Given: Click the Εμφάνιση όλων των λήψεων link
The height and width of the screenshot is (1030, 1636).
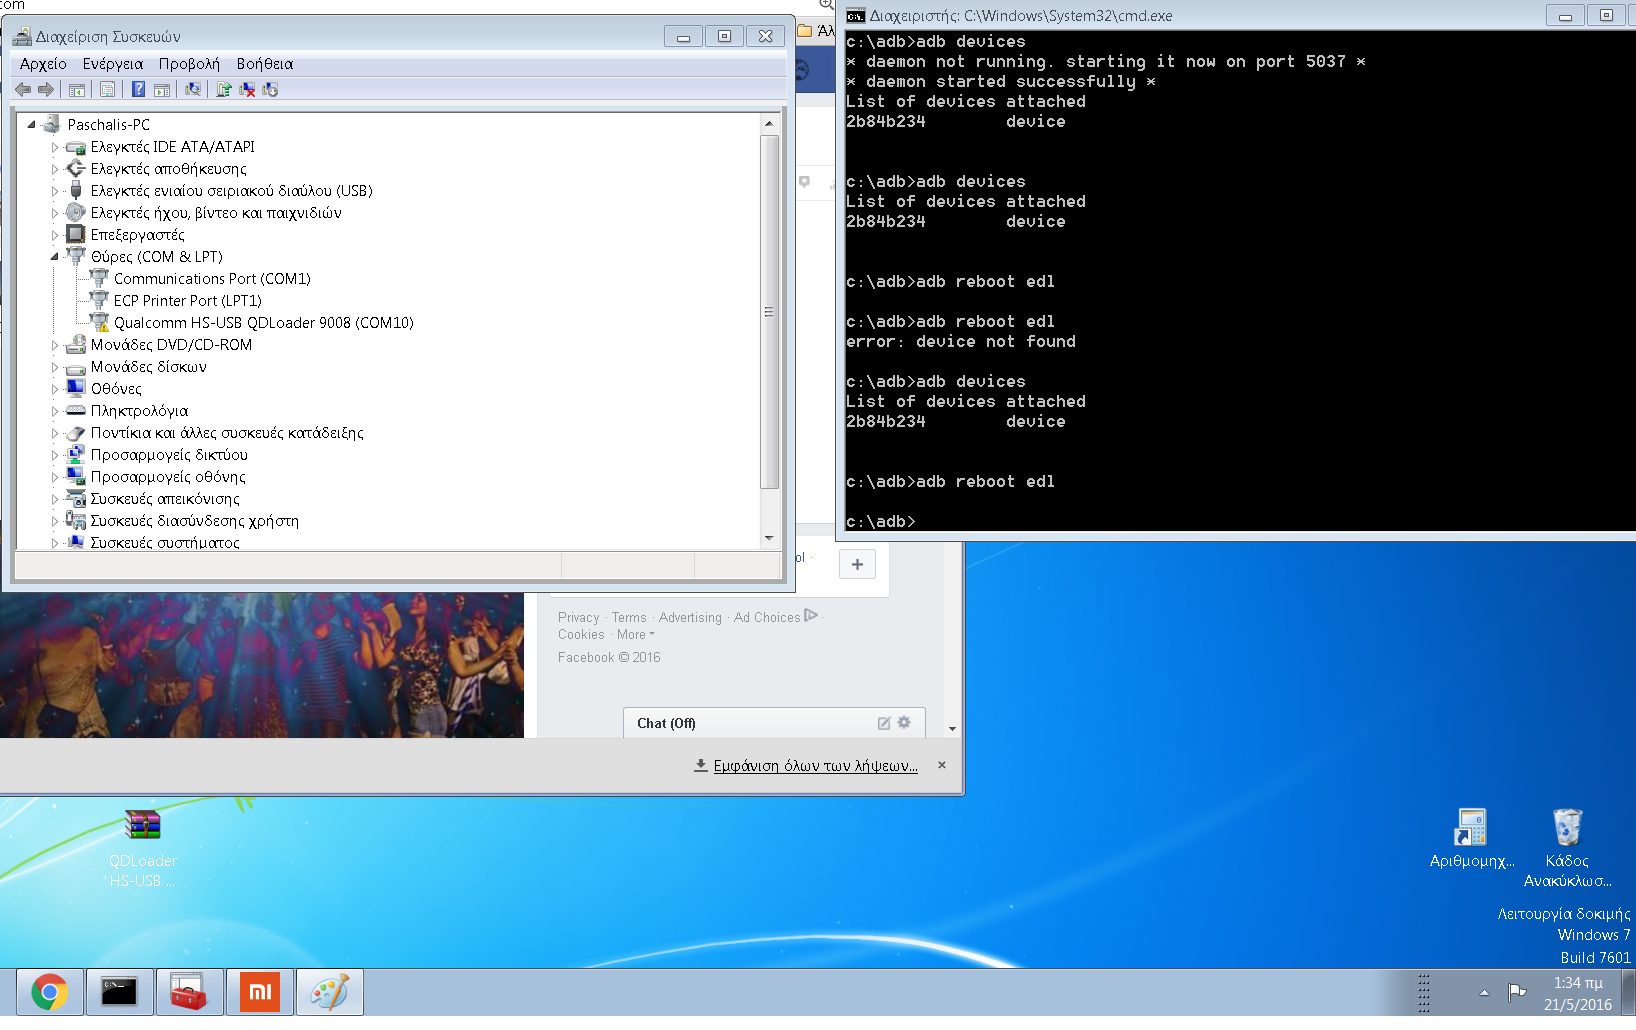Looking at the screenshot, I should [x=815, y=766].
